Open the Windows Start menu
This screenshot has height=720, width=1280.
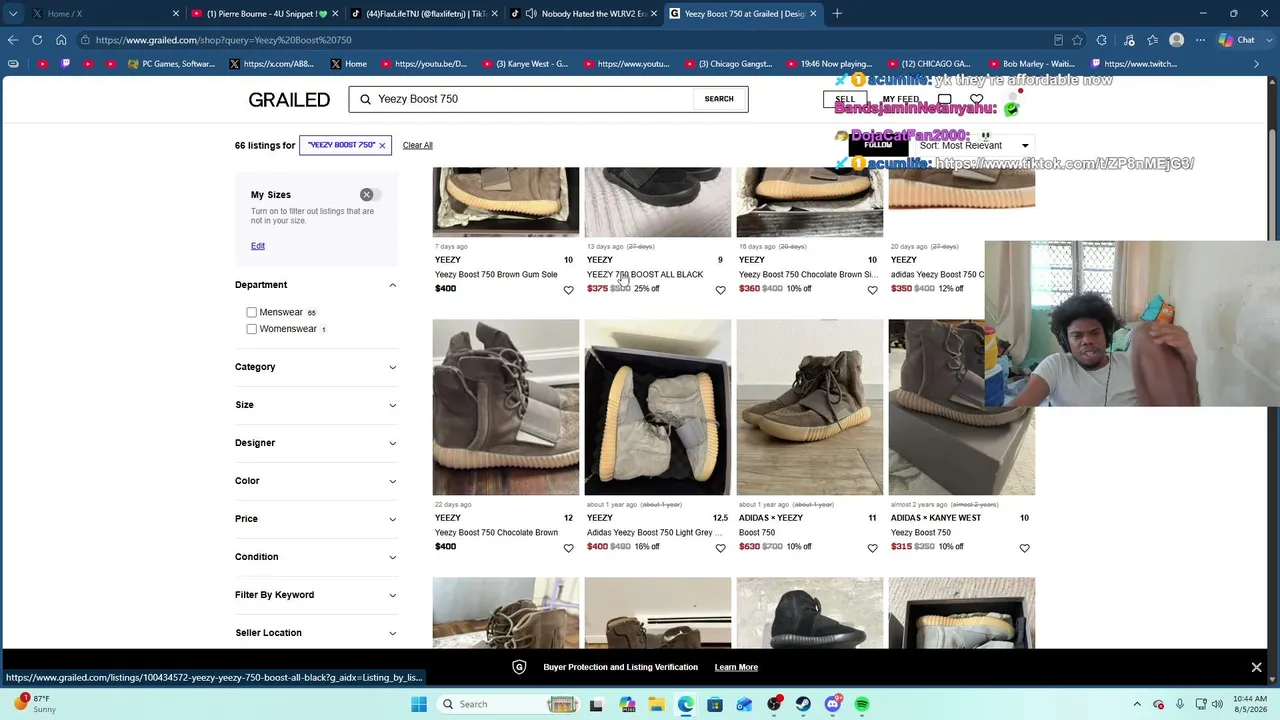tap(419, 704)
